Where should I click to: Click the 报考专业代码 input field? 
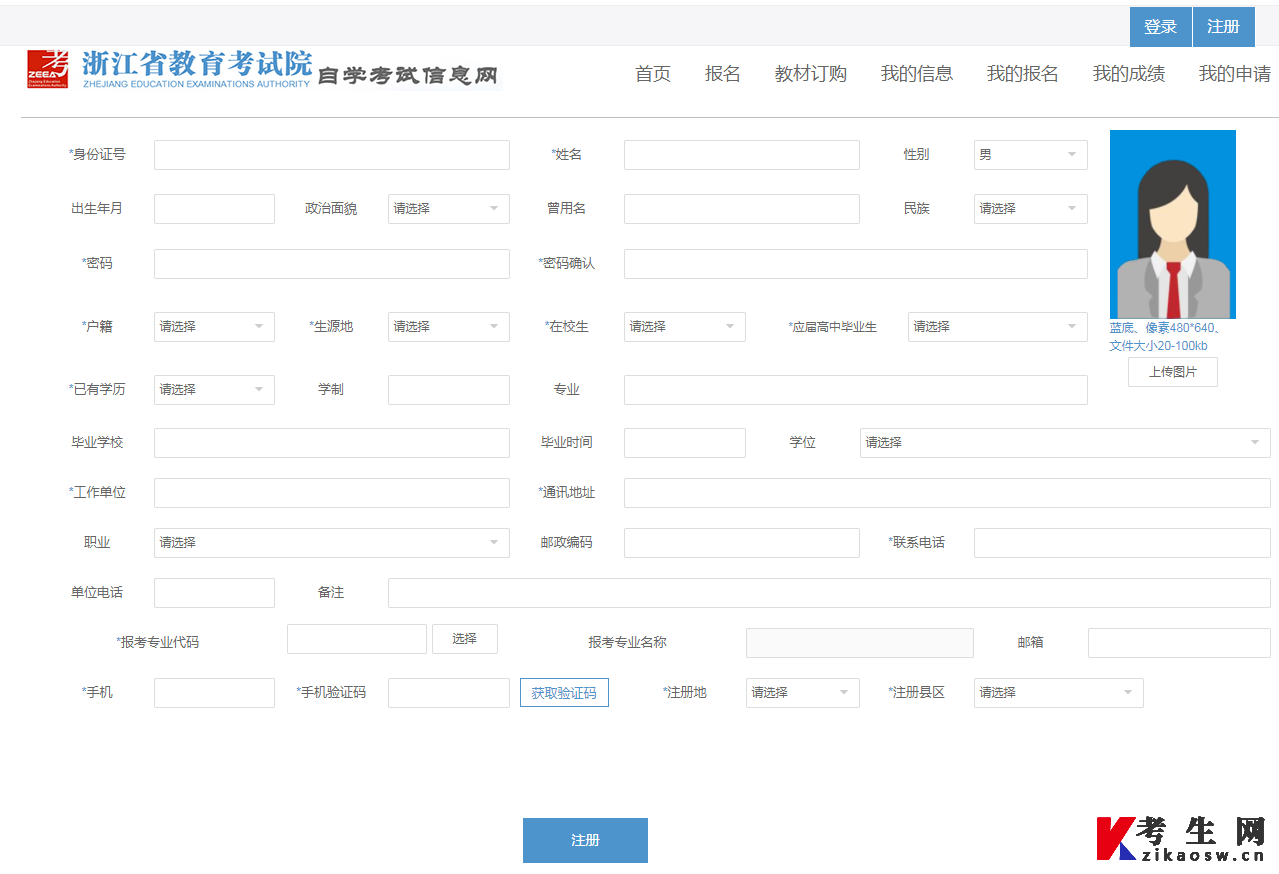coord(357,639)
